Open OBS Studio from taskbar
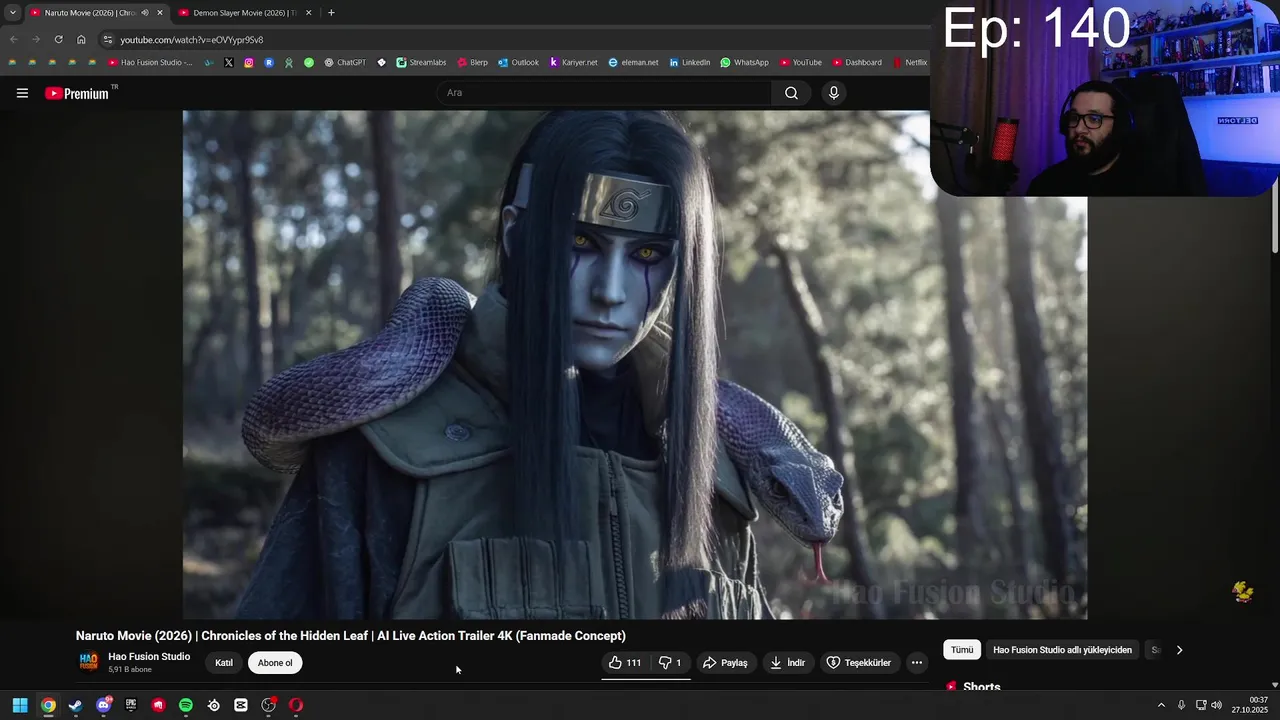Viewport: 1280px width, 720px height. click(268, 705)
